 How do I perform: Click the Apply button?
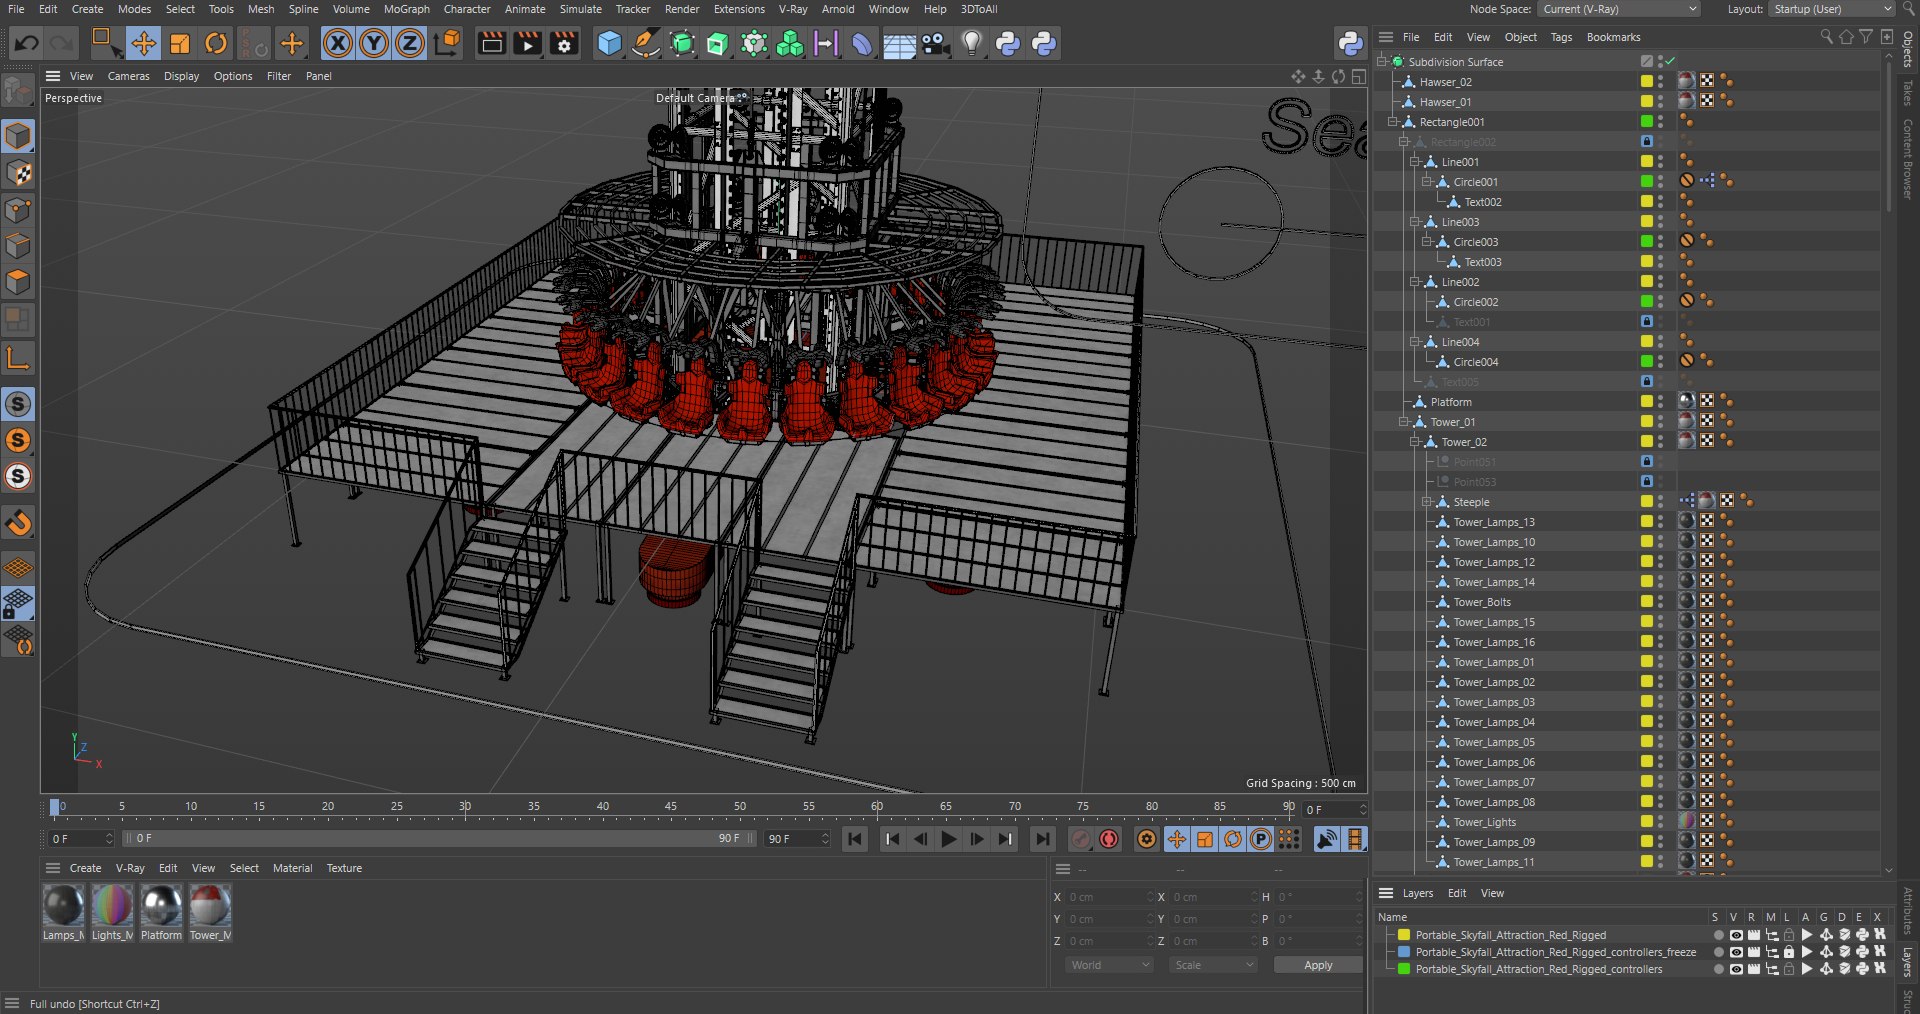coord(1318,965)
